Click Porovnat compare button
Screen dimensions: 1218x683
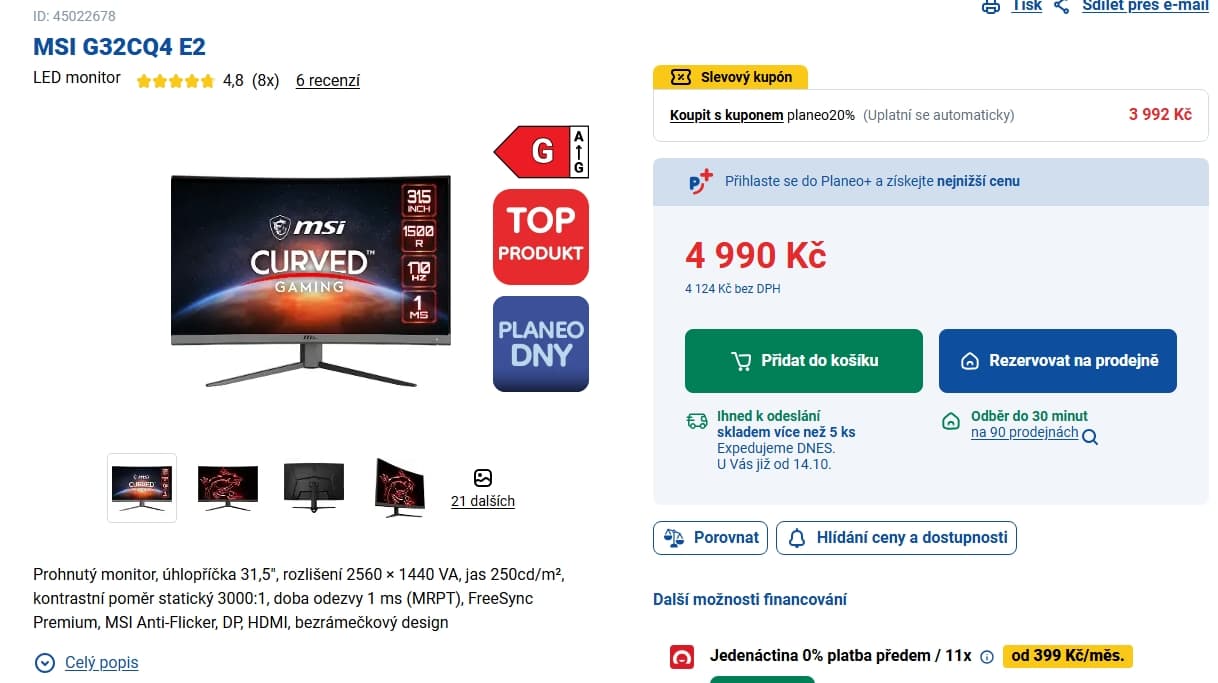click(x=711, y=538)
